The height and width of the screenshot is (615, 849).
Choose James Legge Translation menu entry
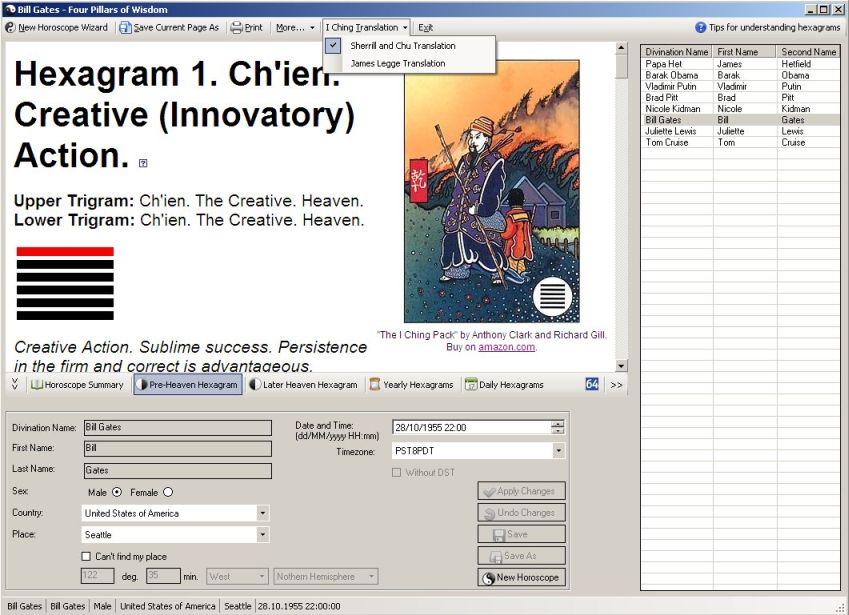pos(398,63)
